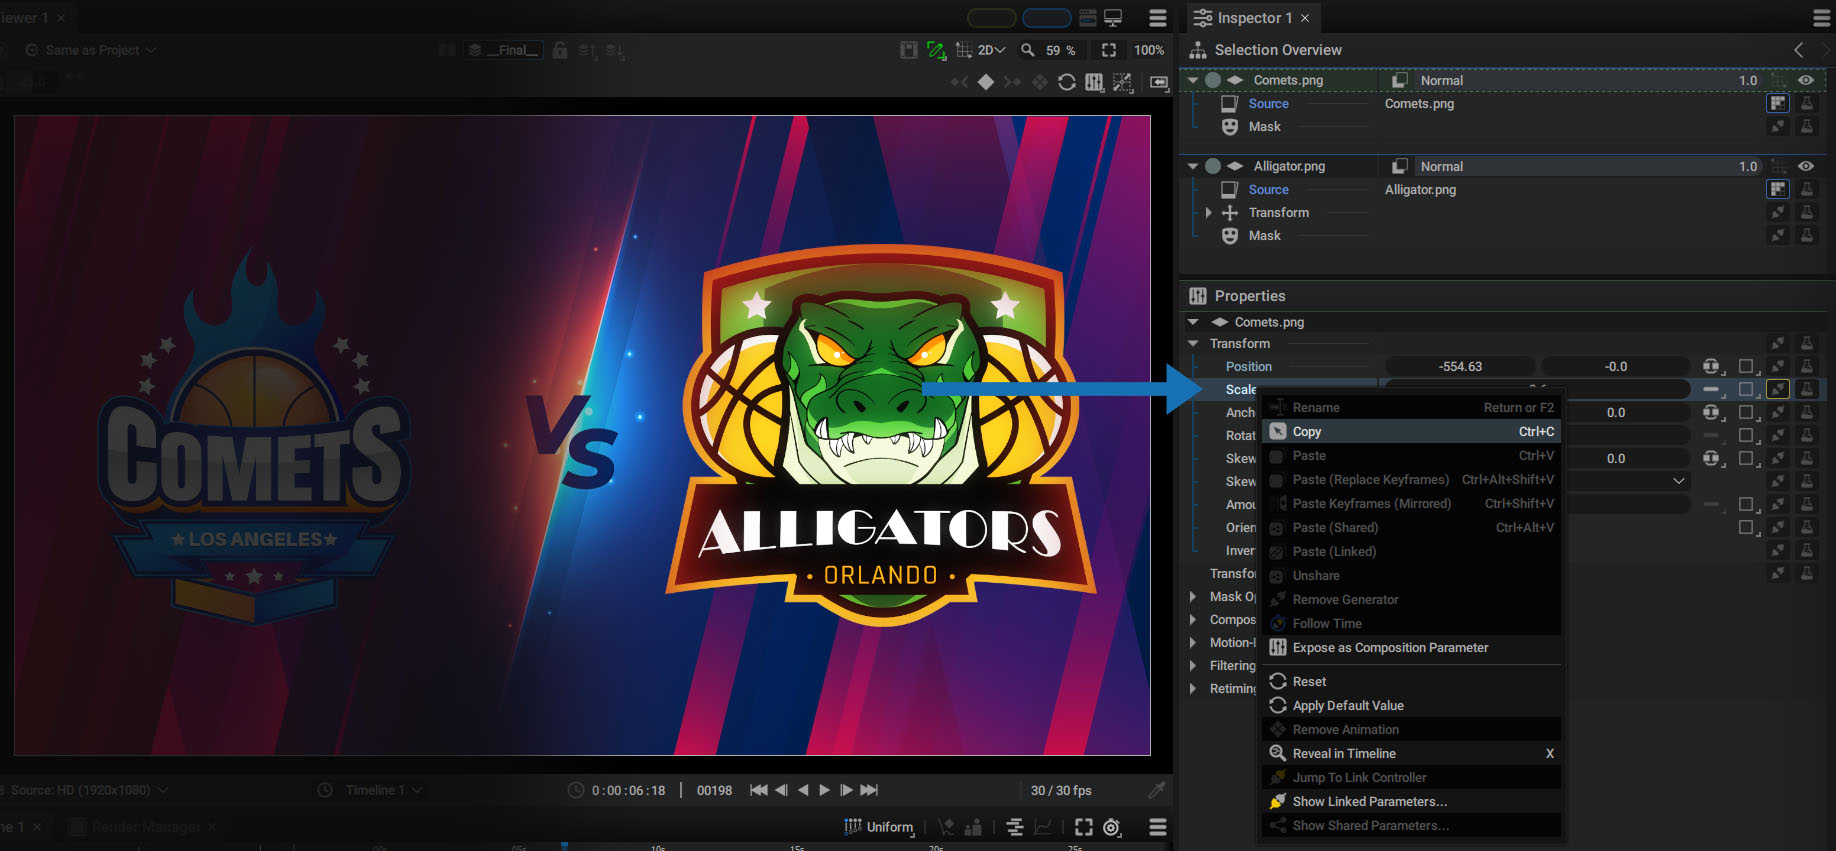The height and width of the screenshot is (851, 1836).
Task: Click the Alligatorpng Source link
Action: coord(1268,190)
